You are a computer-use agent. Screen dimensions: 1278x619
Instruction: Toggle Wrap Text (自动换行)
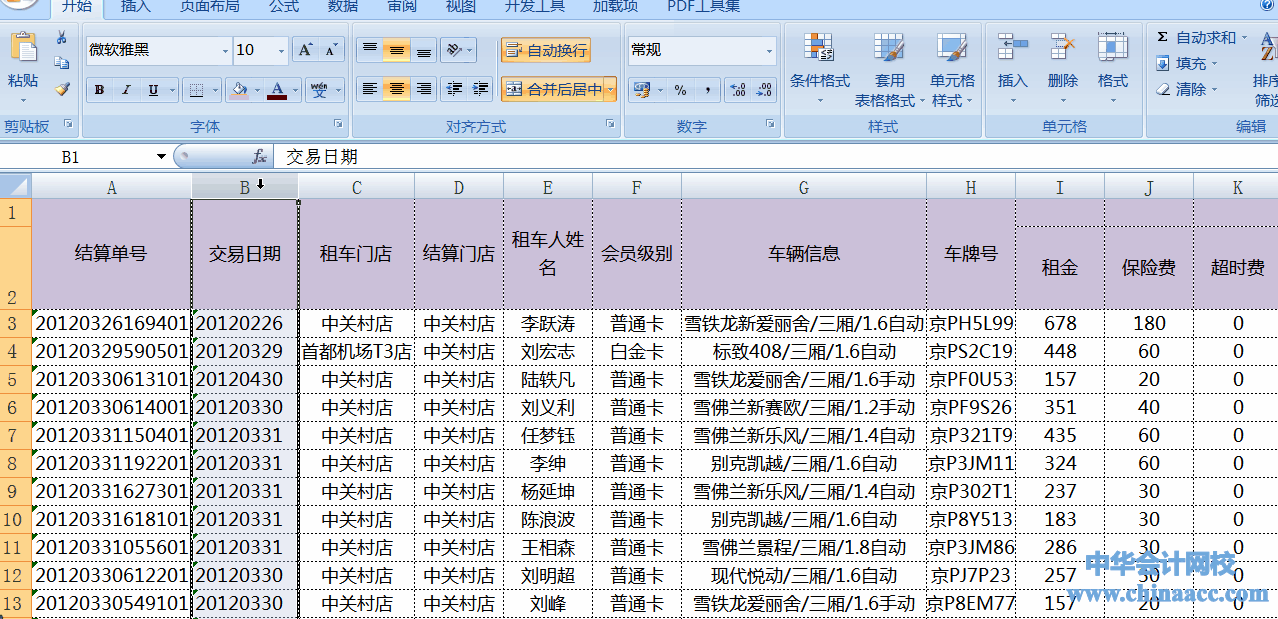tap(546, 50)
